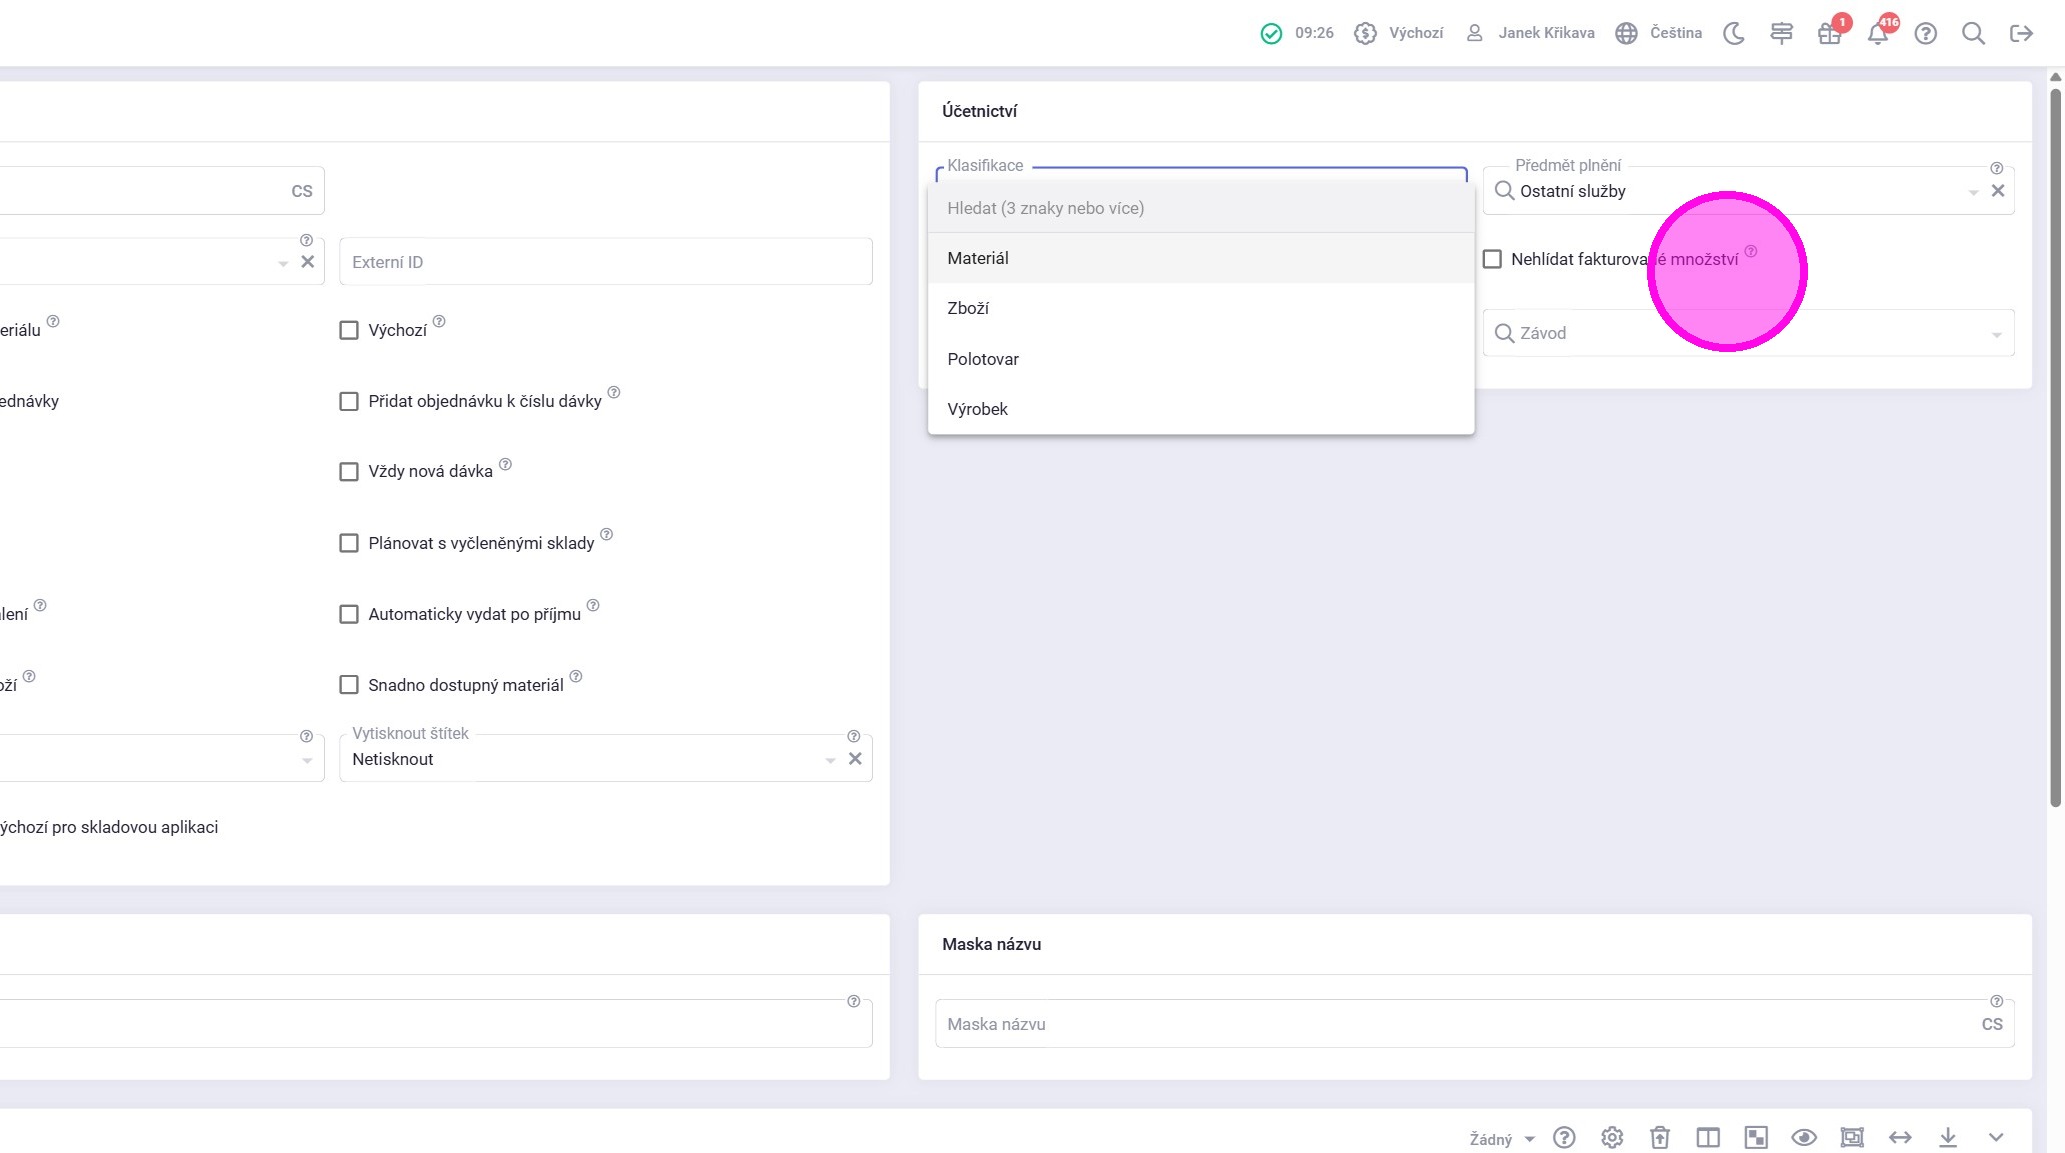Image resolution: width=2065 pixels, height=1153 pixels.
Task: Click the trash icon in bottom toolbar
Action: (x=1660, y=1137)
